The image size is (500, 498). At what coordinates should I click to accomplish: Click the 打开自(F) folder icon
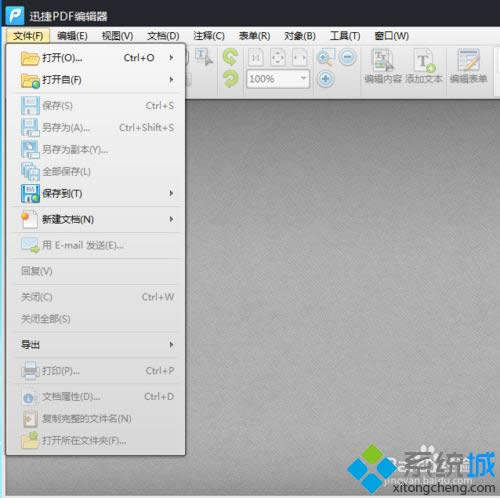tap(30, 80)
